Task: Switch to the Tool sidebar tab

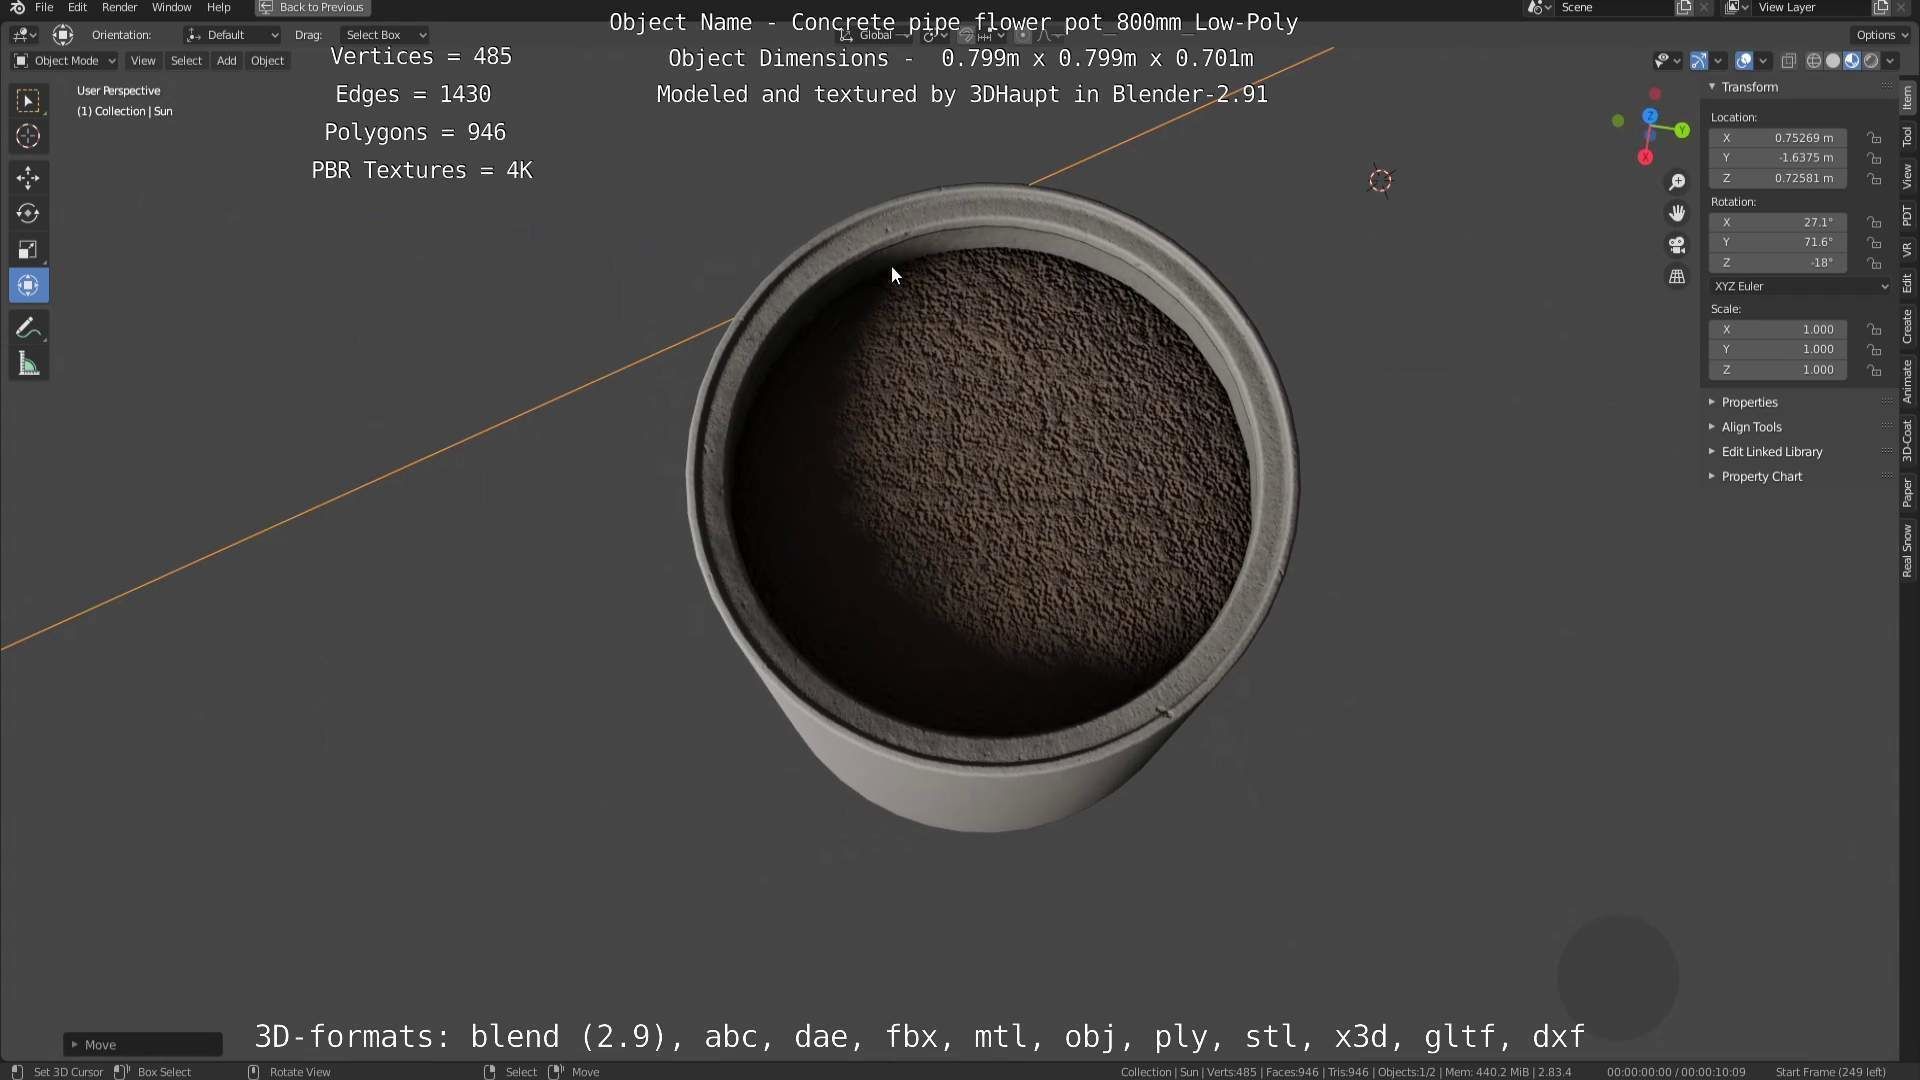Action: [x=1908, y=137]
